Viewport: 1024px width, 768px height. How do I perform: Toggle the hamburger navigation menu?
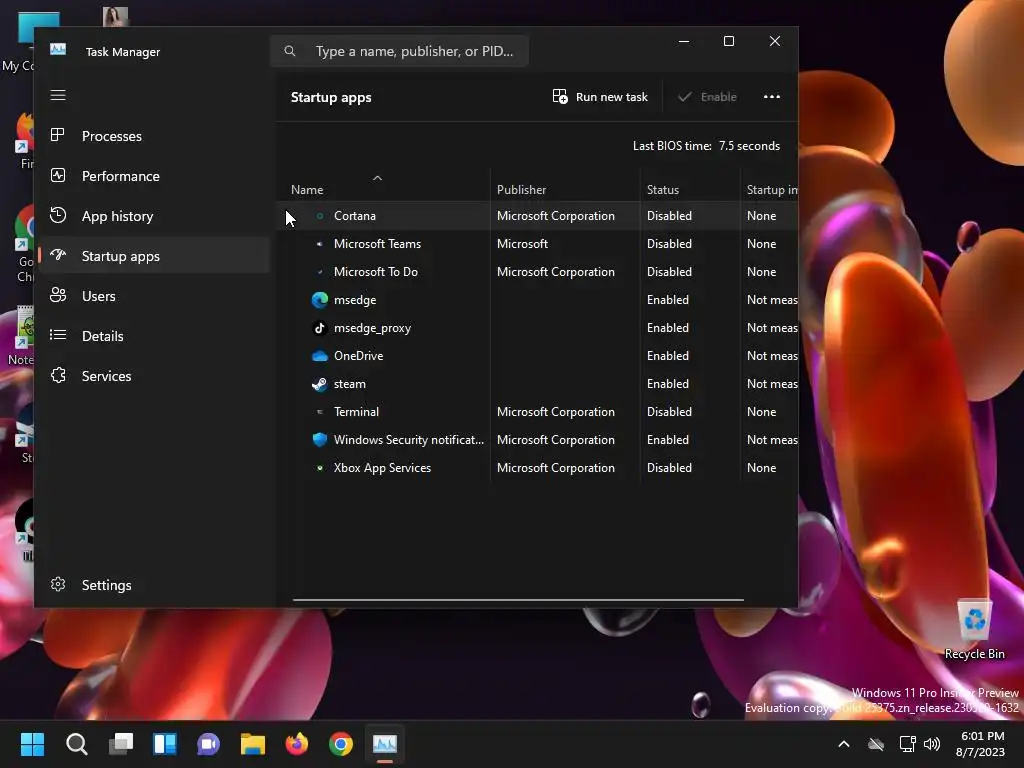pos(58,95)
